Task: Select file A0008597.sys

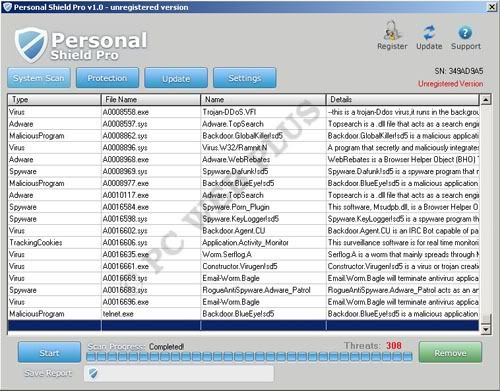Action: click(151, 124)
